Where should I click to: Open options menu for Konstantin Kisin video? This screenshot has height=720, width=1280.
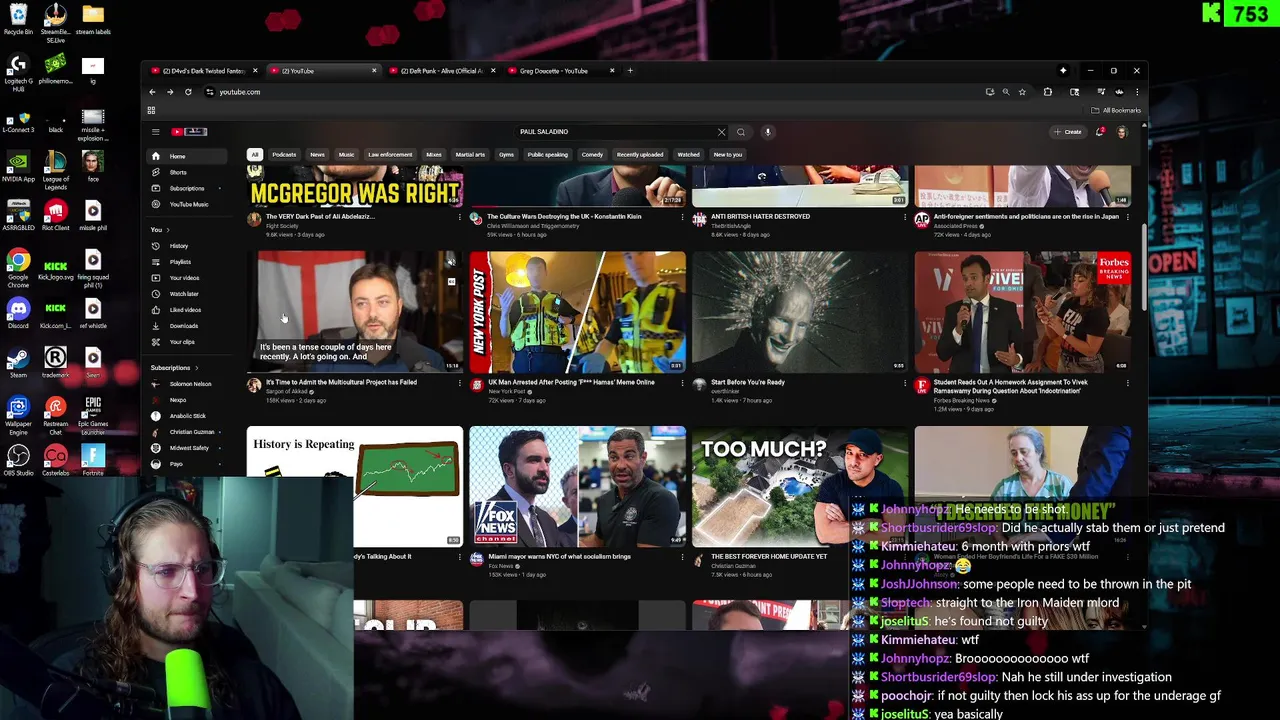click(683, 217)
